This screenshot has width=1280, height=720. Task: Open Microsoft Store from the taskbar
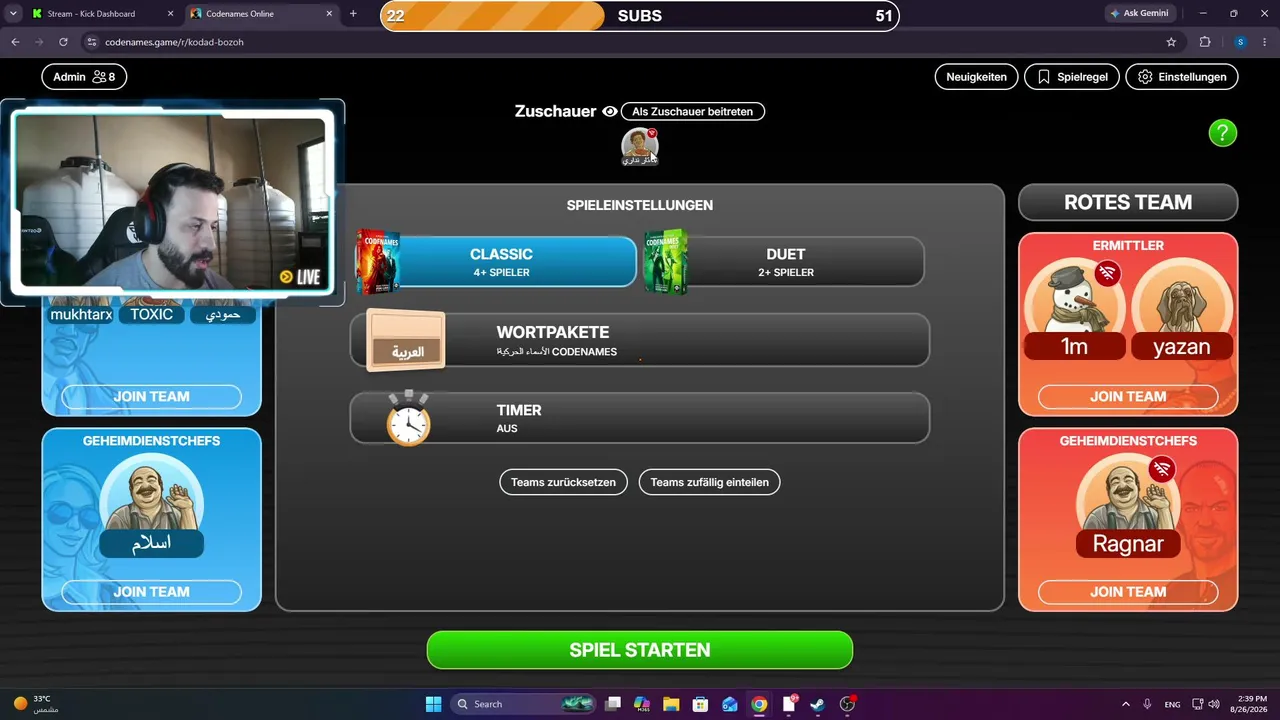click(700, 704)
